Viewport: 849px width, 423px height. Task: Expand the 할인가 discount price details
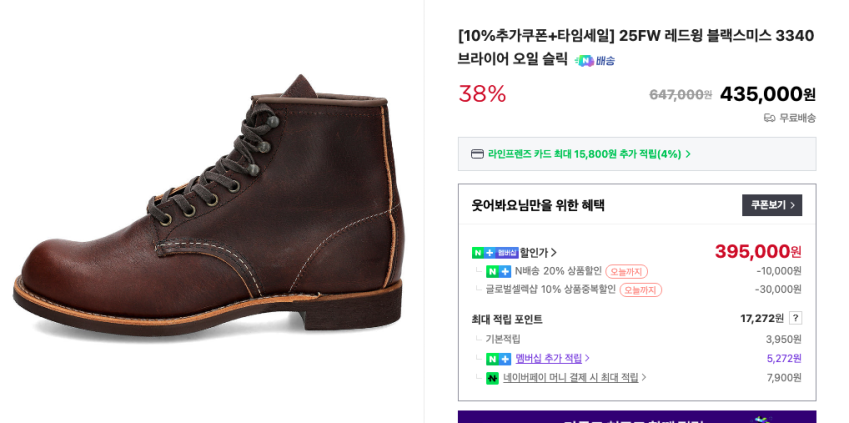point(538,253)
